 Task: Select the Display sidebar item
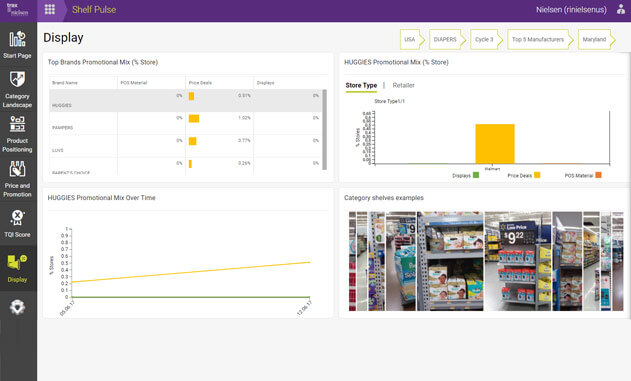coord(17,268)
